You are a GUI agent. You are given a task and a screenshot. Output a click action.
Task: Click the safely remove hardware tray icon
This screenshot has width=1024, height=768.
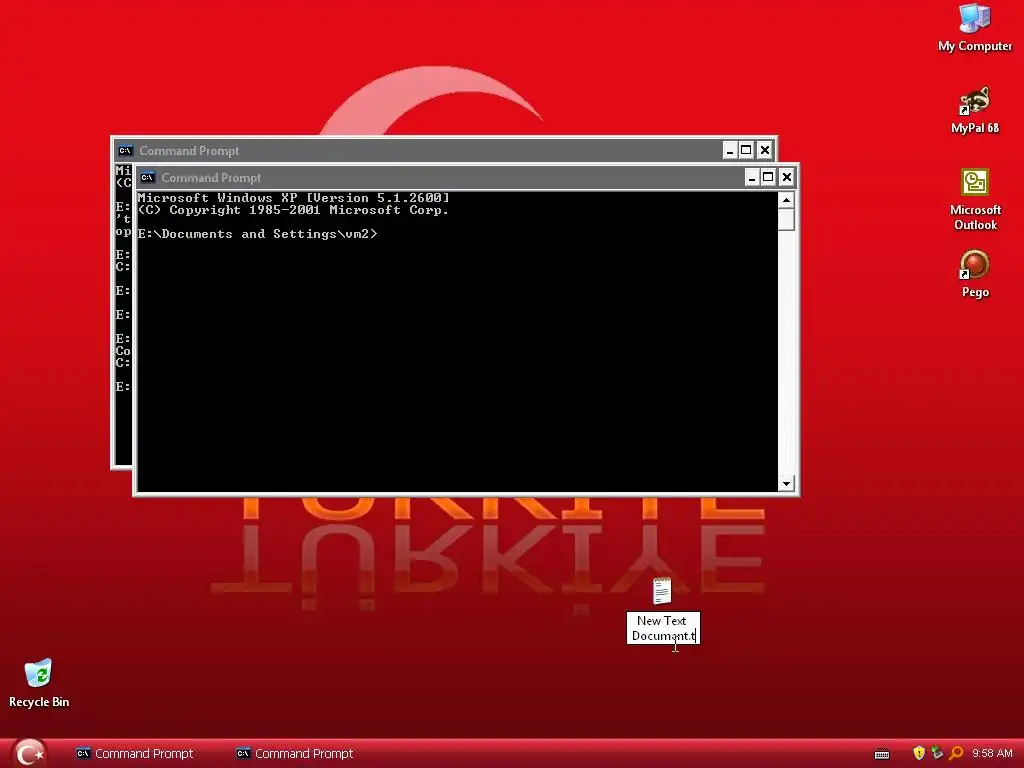click(937, 753)
